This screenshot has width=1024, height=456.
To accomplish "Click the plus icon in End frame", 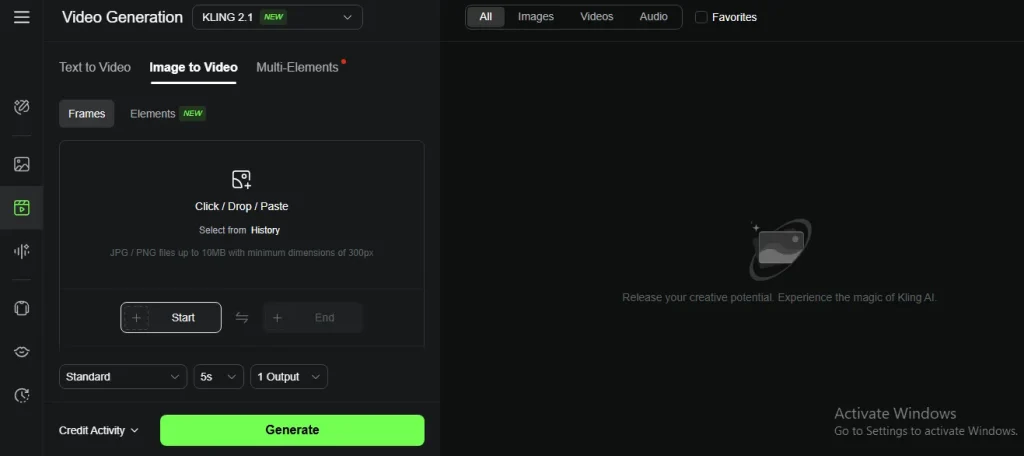I will pos(277,318).
